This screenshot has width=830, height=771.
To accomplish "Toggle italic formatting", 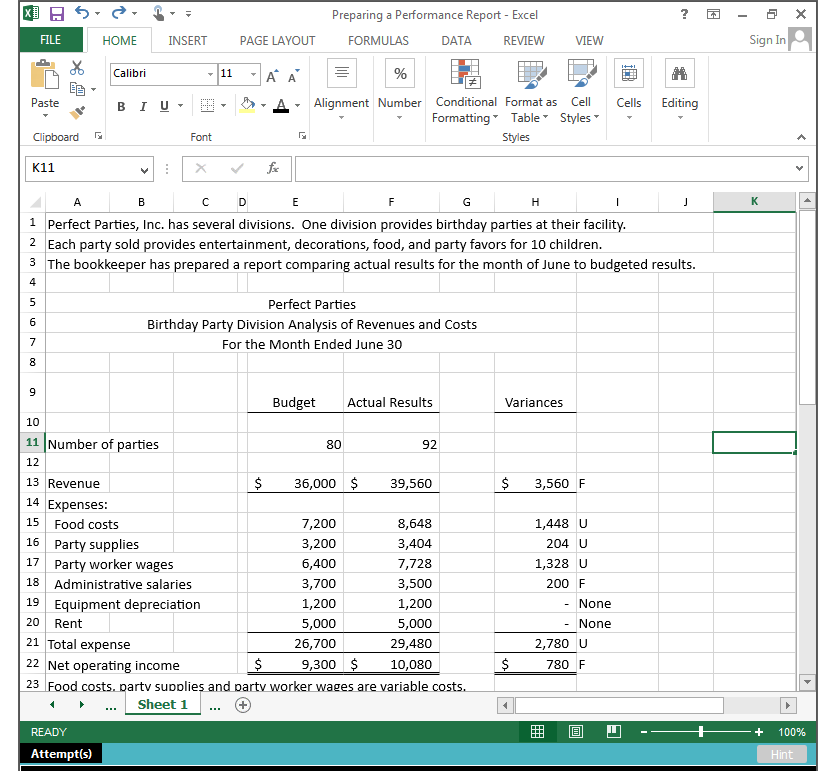I will pyautogui.click(x=141, y=105).
